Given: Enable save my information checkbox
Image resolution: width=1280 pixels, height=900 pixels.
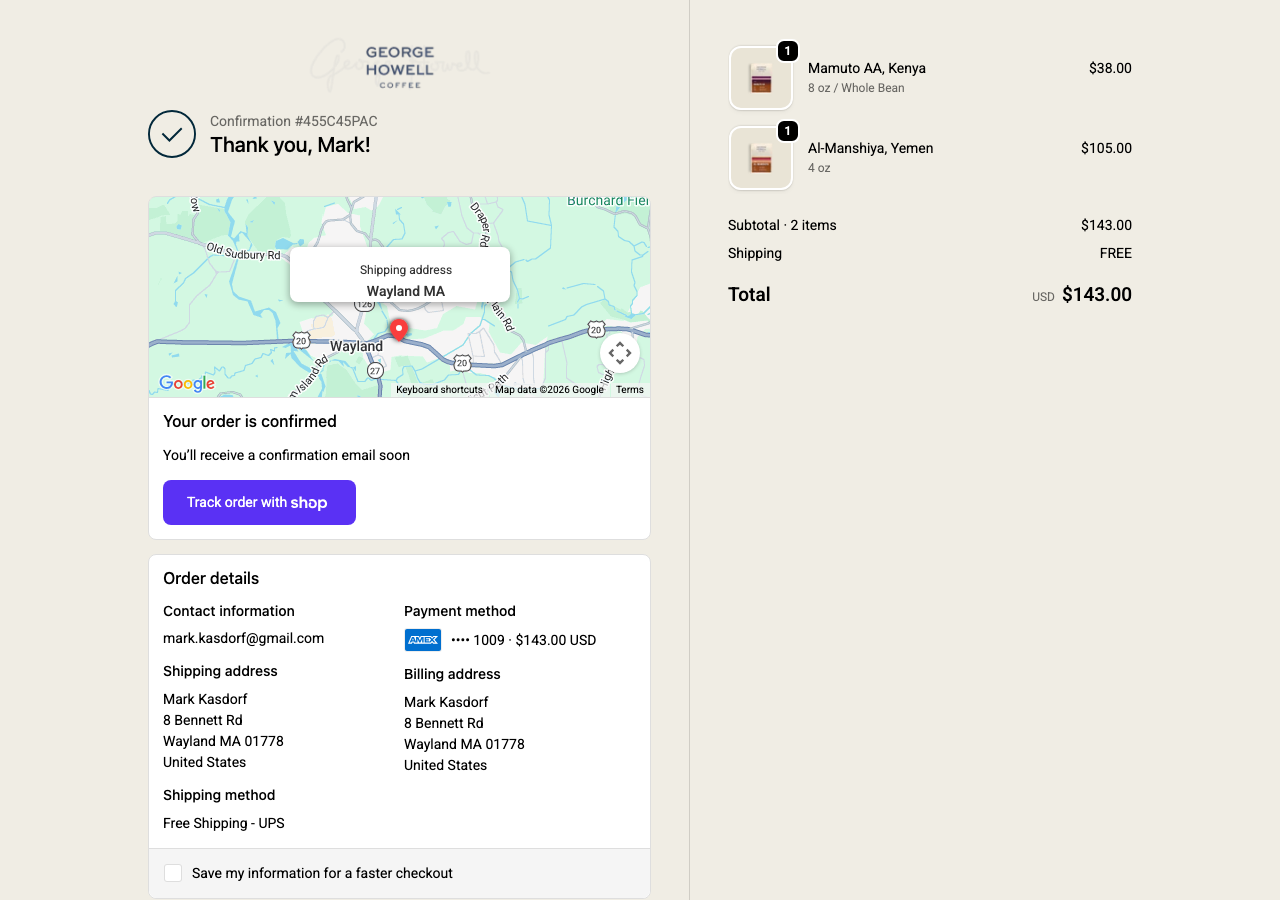Looking at the screenshot, I should click(173, 873).
